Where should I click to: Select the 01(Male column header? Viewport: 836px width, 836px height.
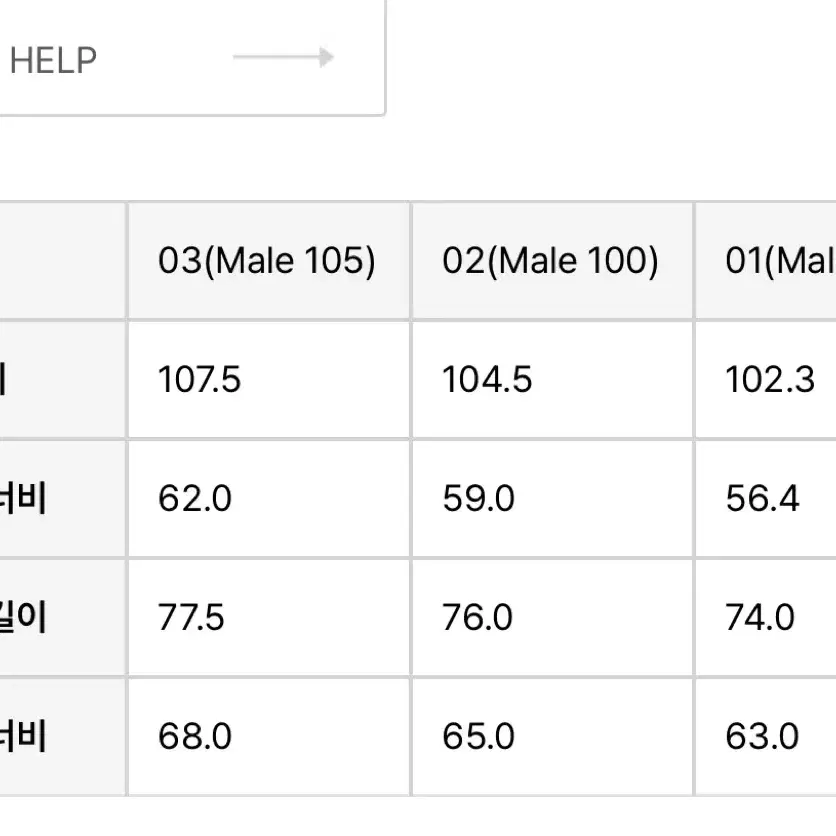pos(766,261)
